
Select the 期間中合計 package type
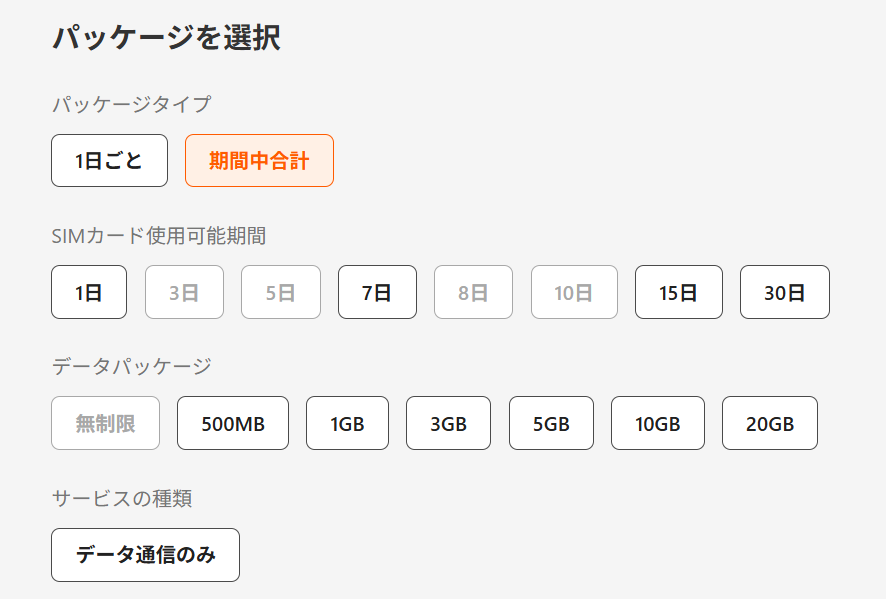[259, 160]
